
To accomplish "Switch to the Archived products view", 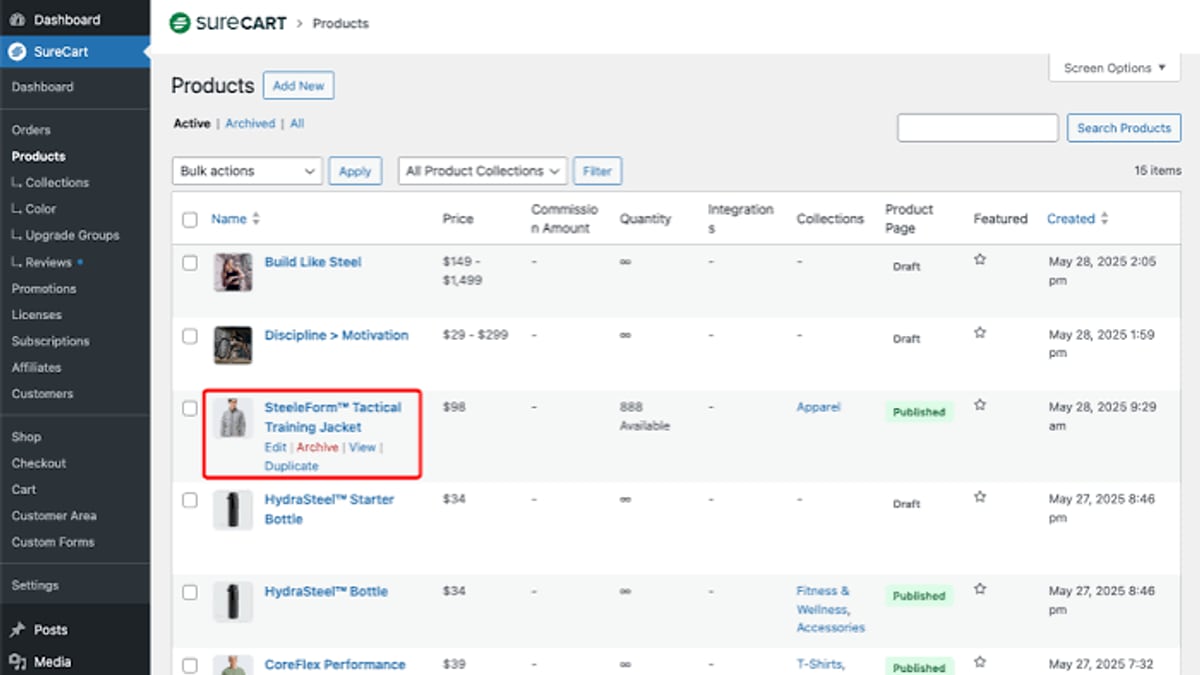I will tap(250, 124).
